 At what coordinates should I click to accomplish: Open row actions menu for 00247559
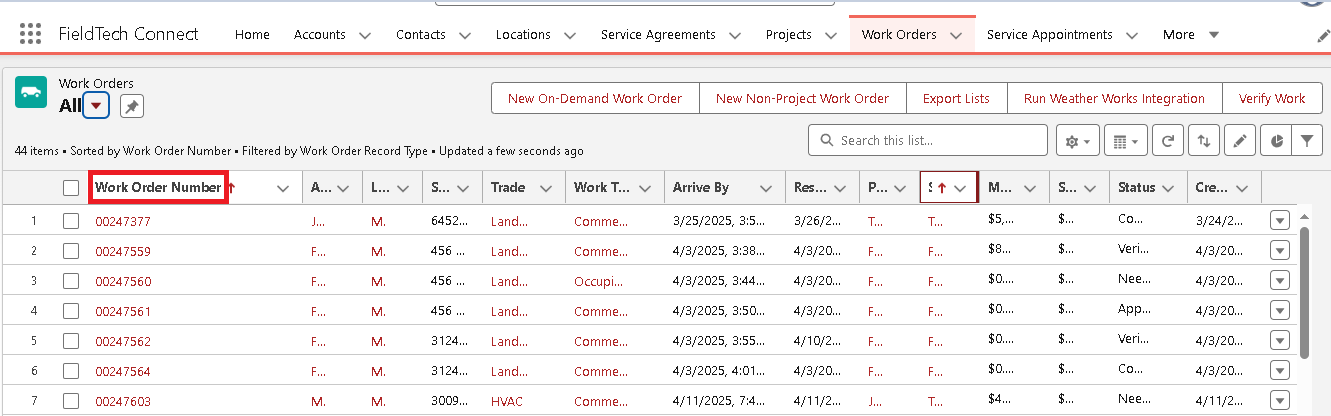[x=1280, y=251]
